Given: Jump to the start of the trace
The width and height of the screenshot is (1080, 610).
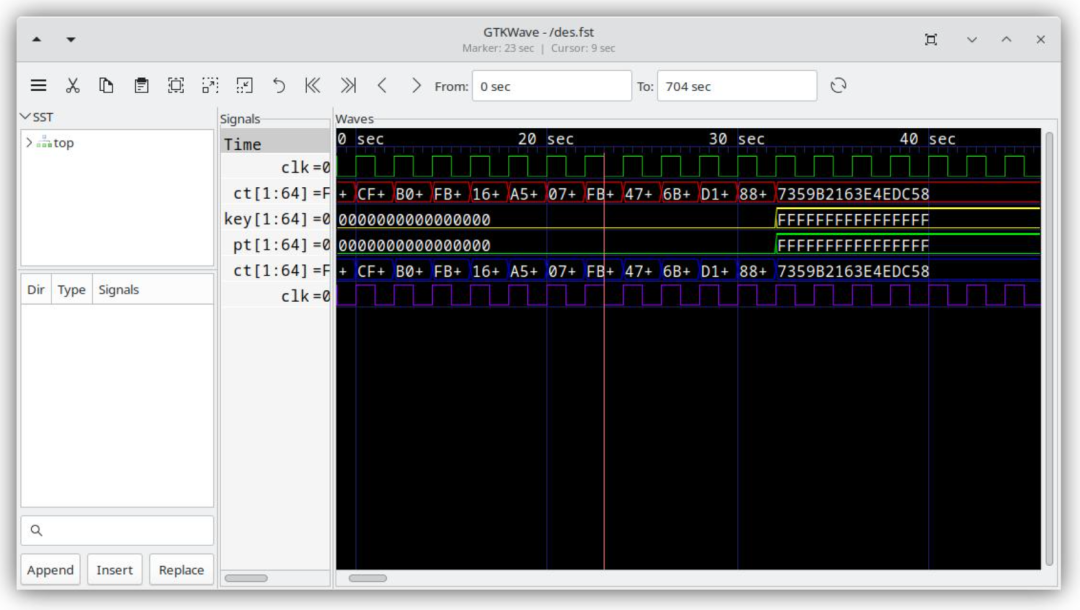Looking at the screenshot, I should 313,86.
